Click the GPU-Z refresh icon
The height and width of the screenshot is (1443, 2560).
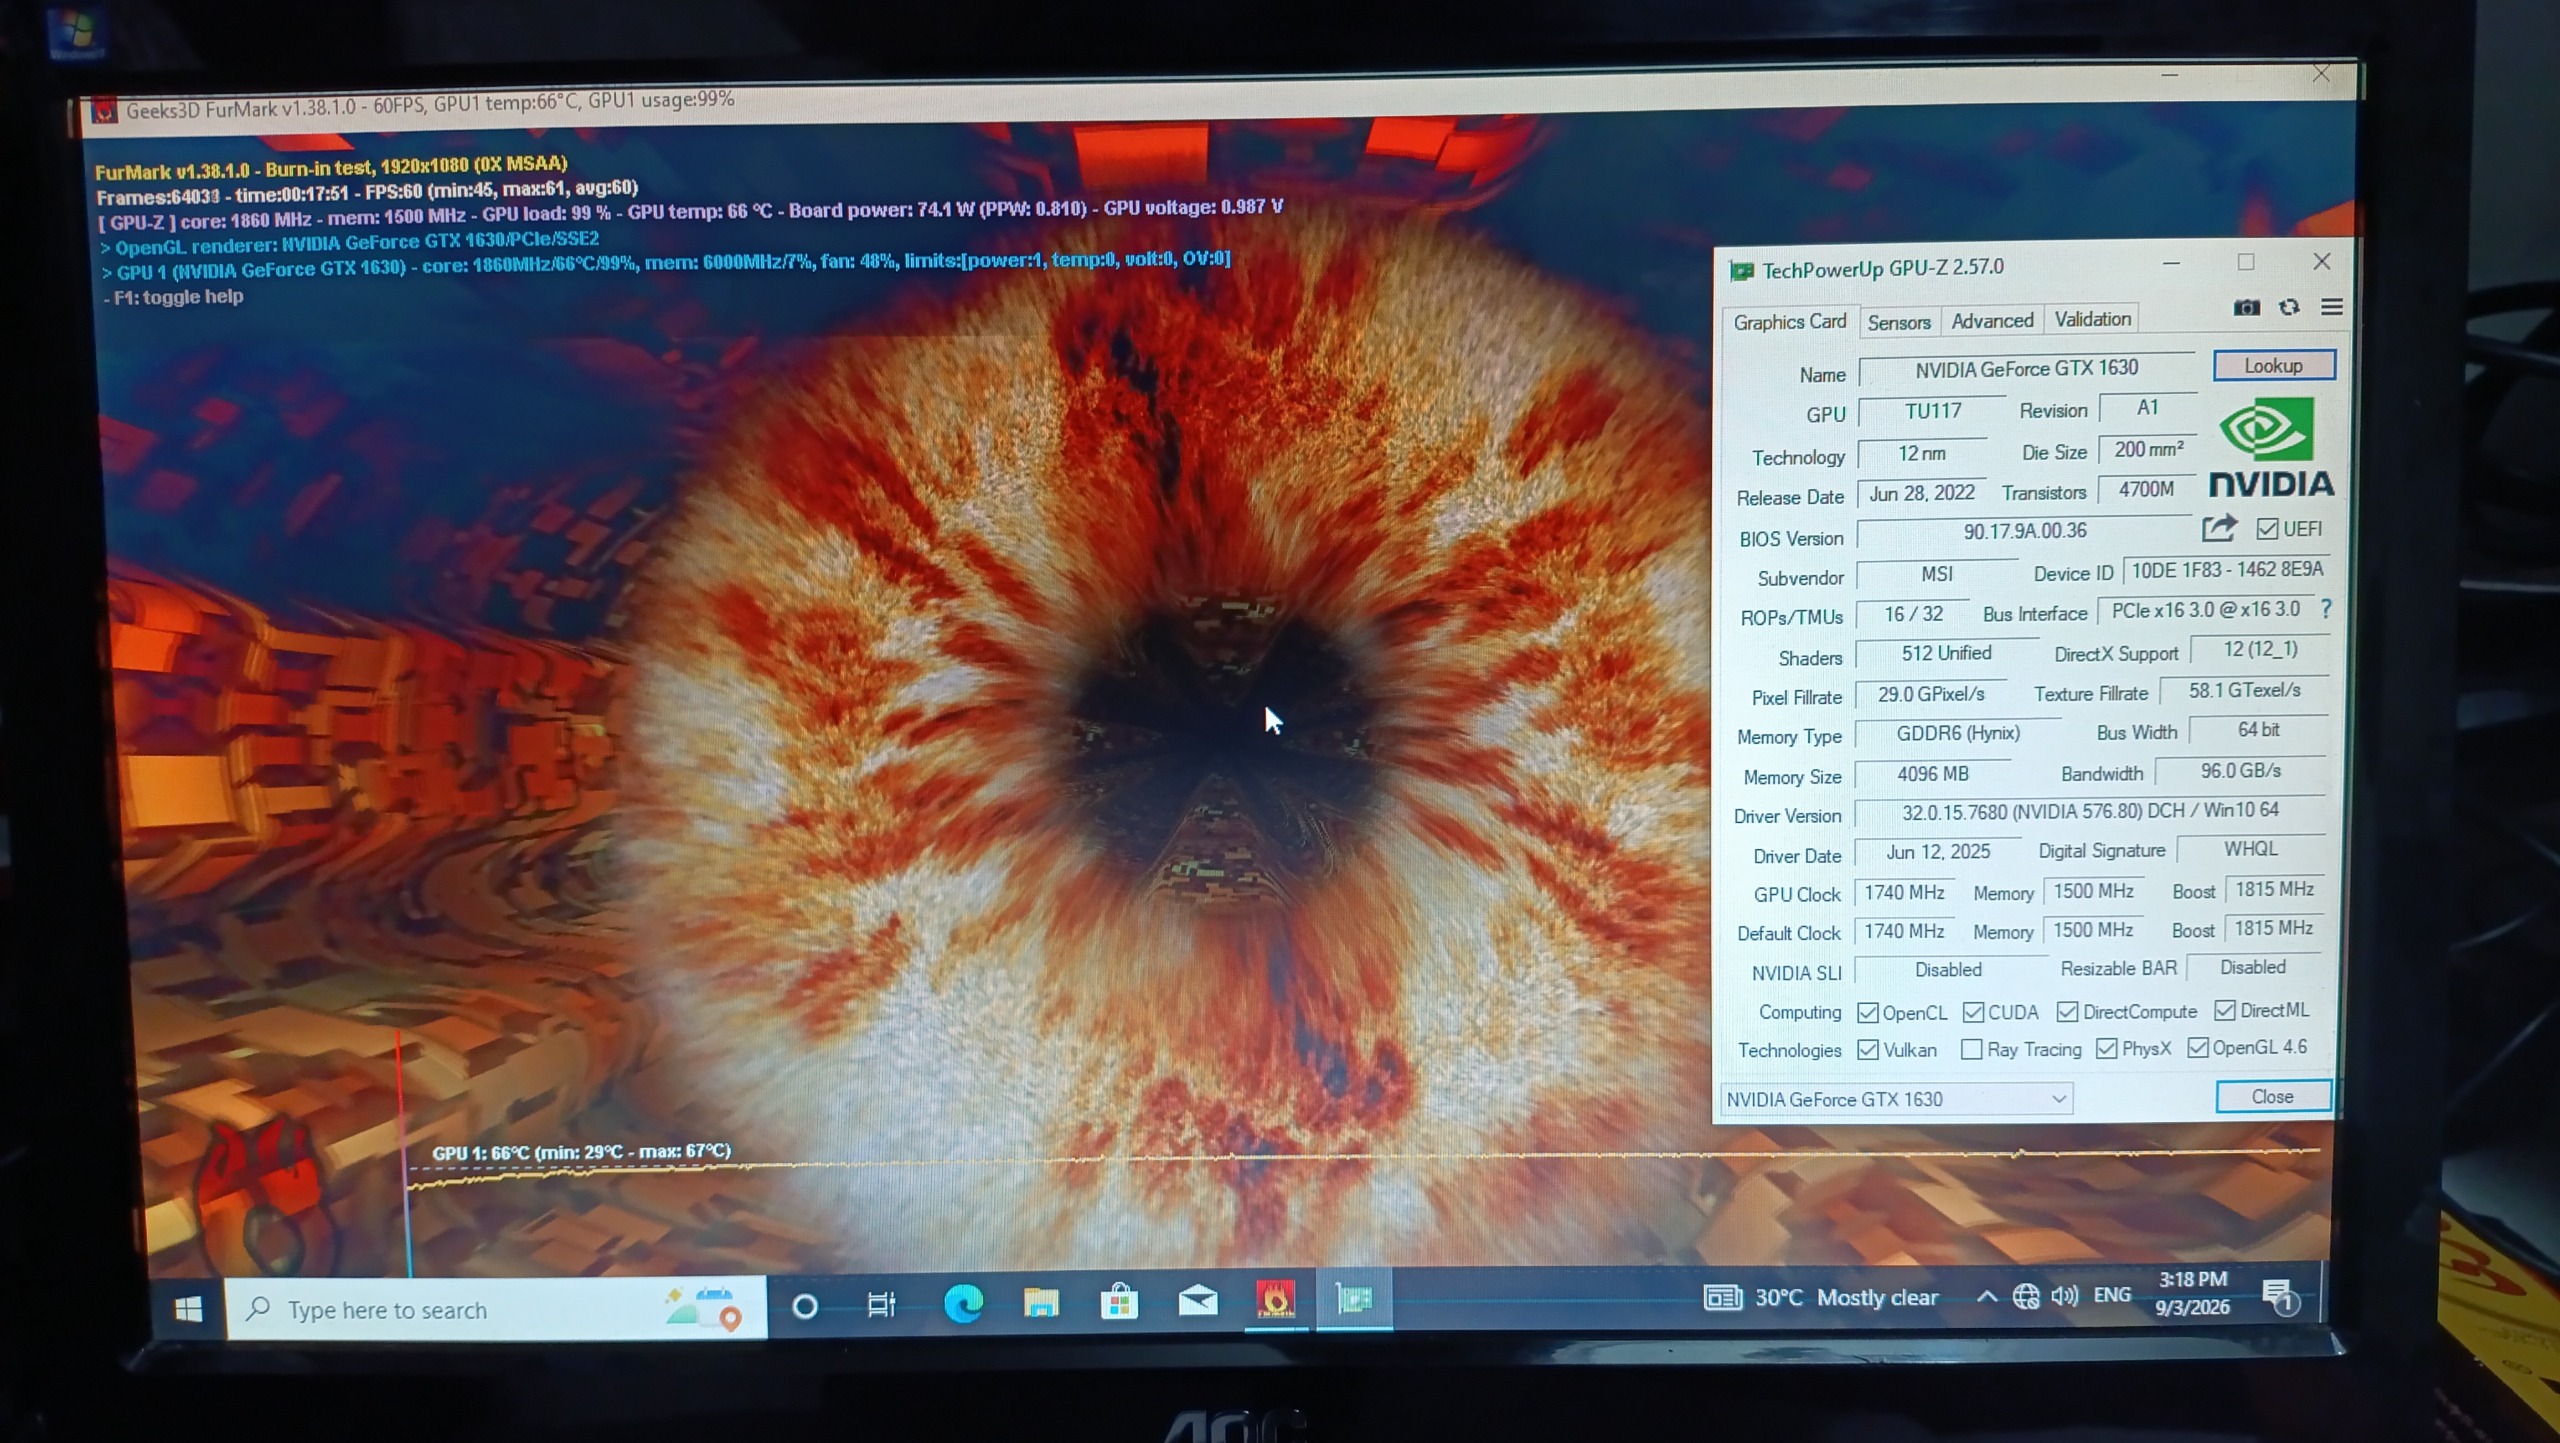(x=2289, y=307)
